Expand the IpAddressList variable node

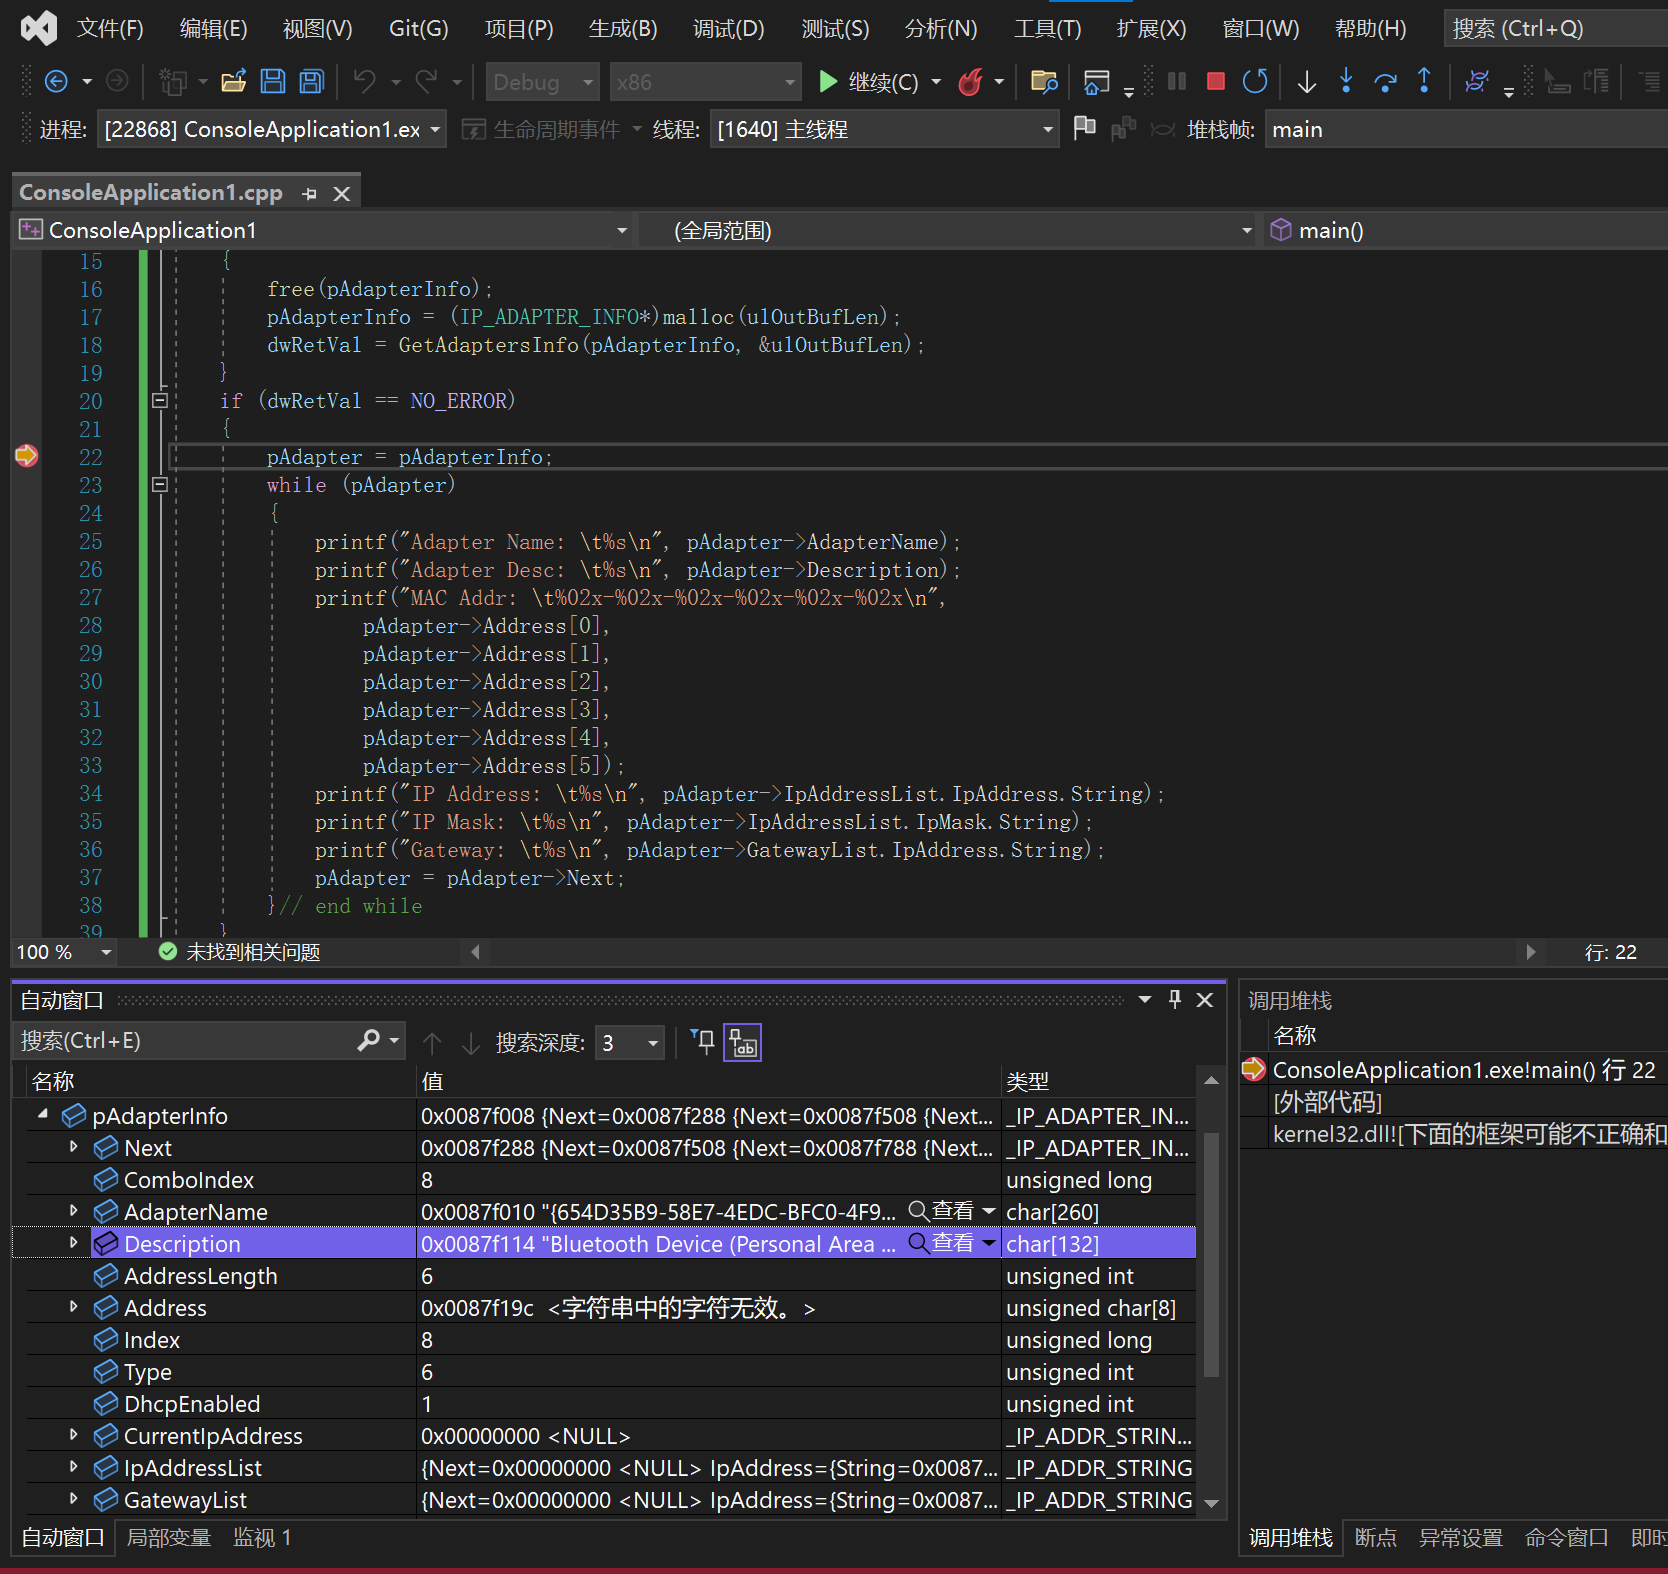click(73, 1466)
